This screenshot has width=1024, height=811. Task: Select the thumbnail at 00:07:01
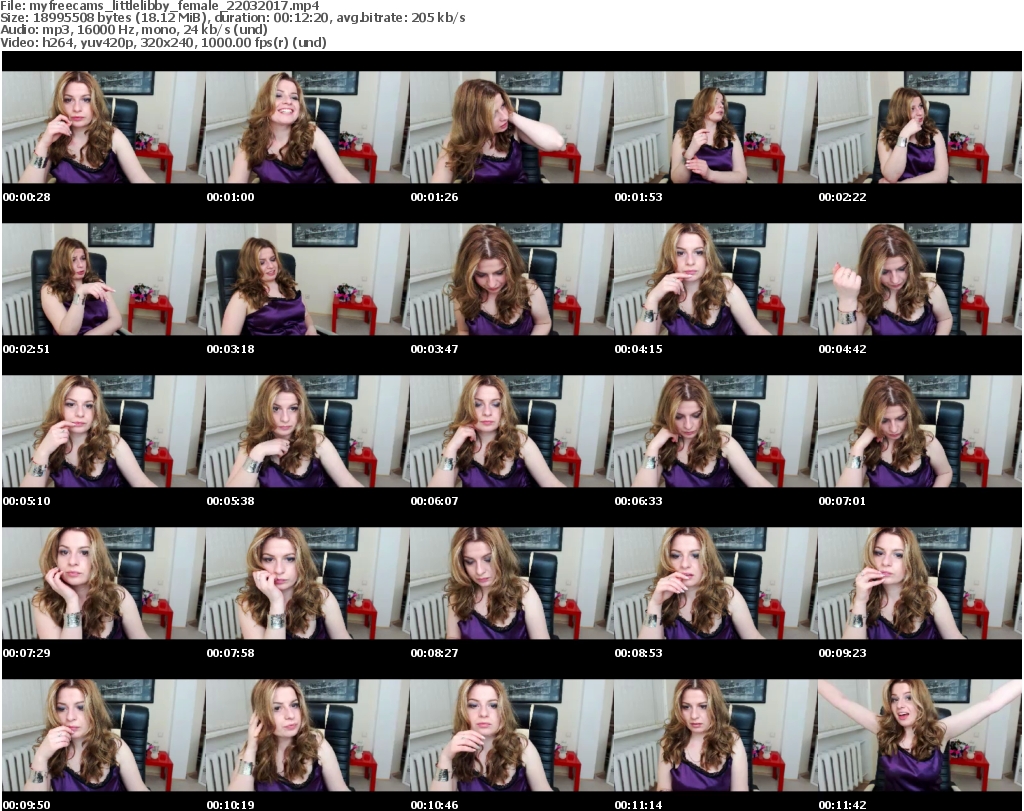[919, 432]
